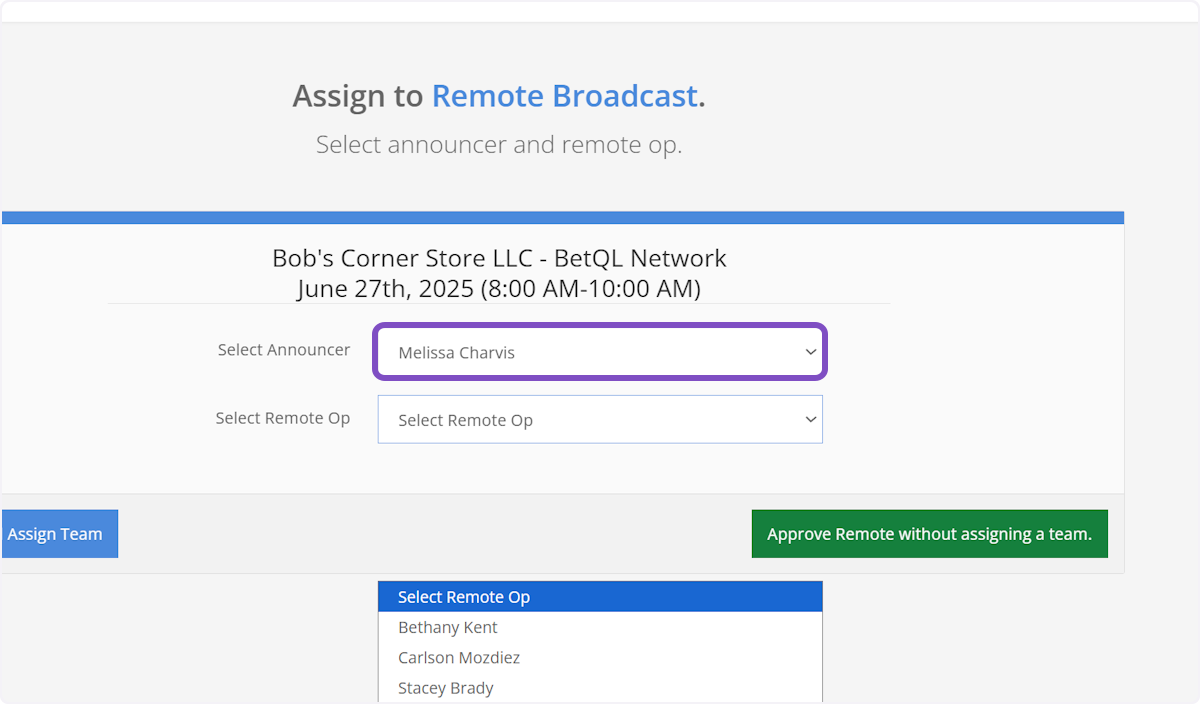Click the Bob's Corner Store LLC title
This screenshot has height=704, width=1200.
pyautogui.click(x=395, y=258)
